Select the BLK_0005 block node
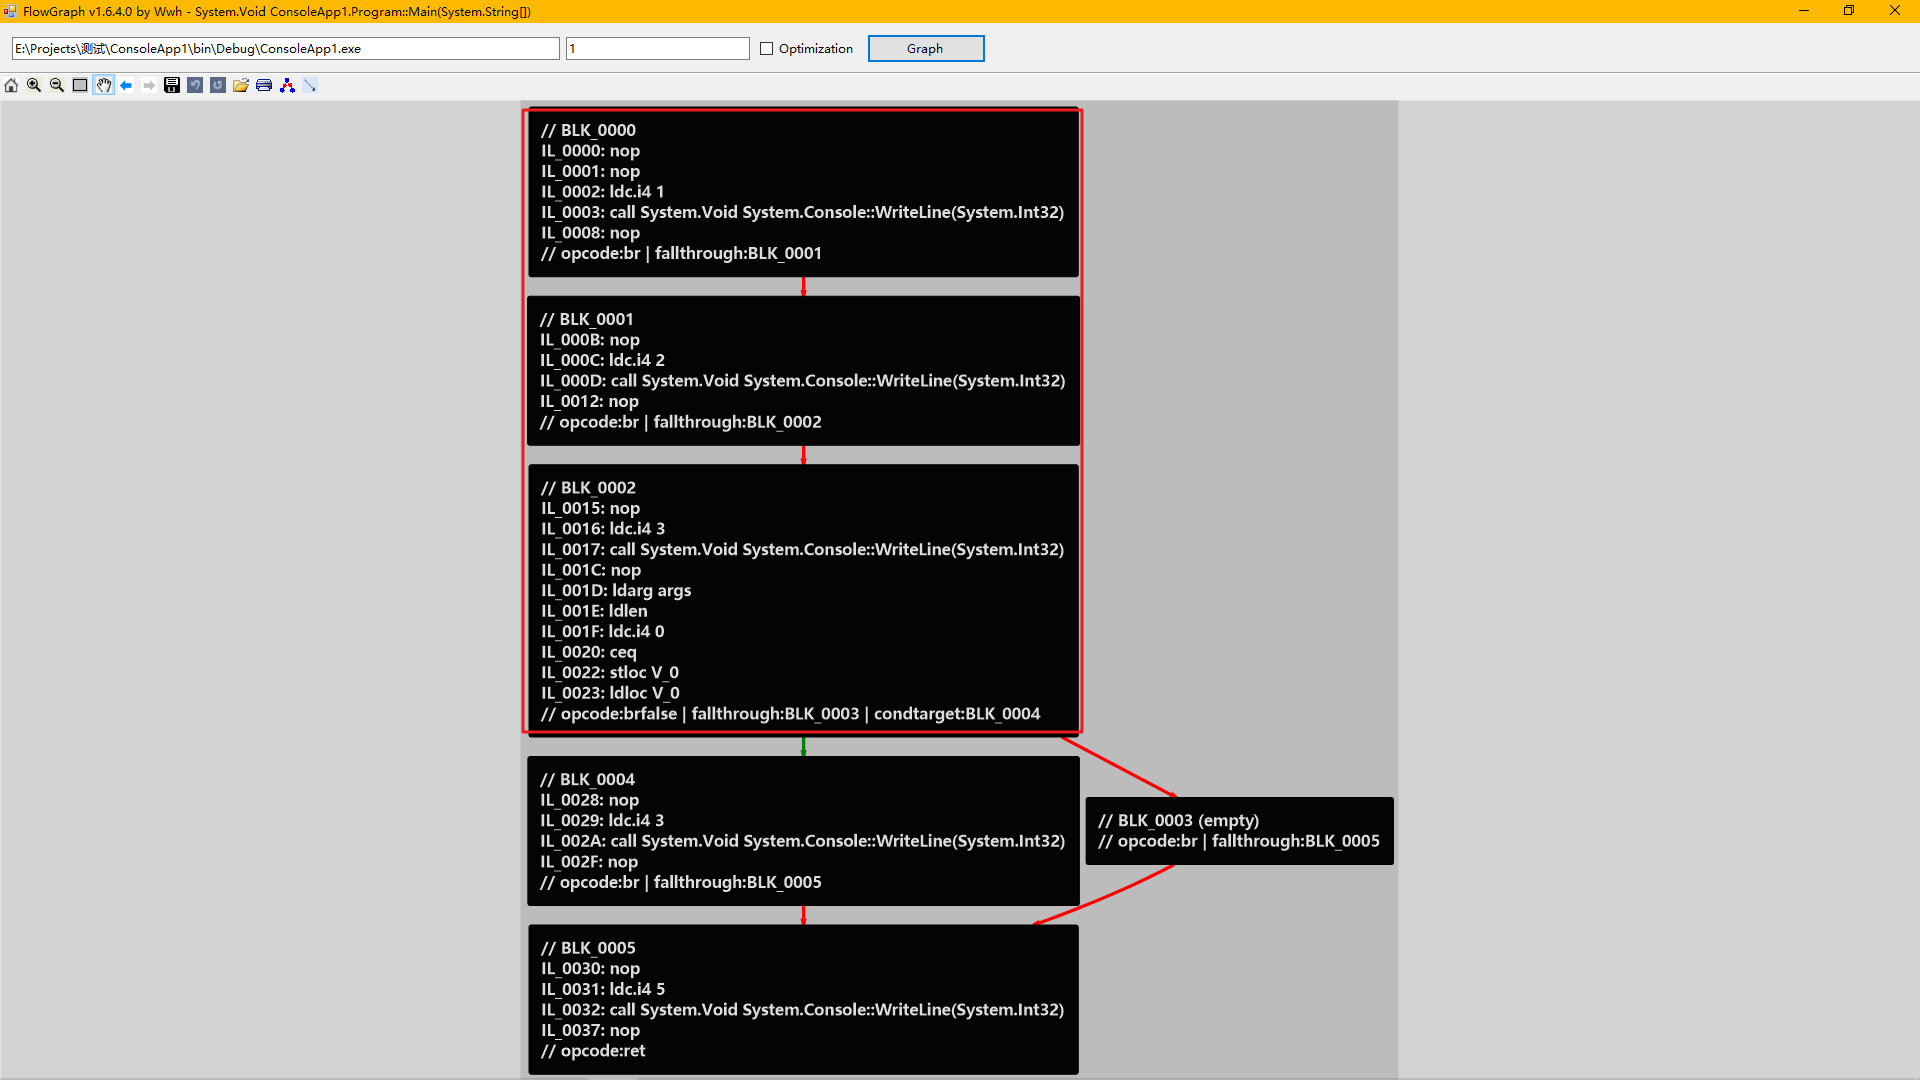 point(803,999)
